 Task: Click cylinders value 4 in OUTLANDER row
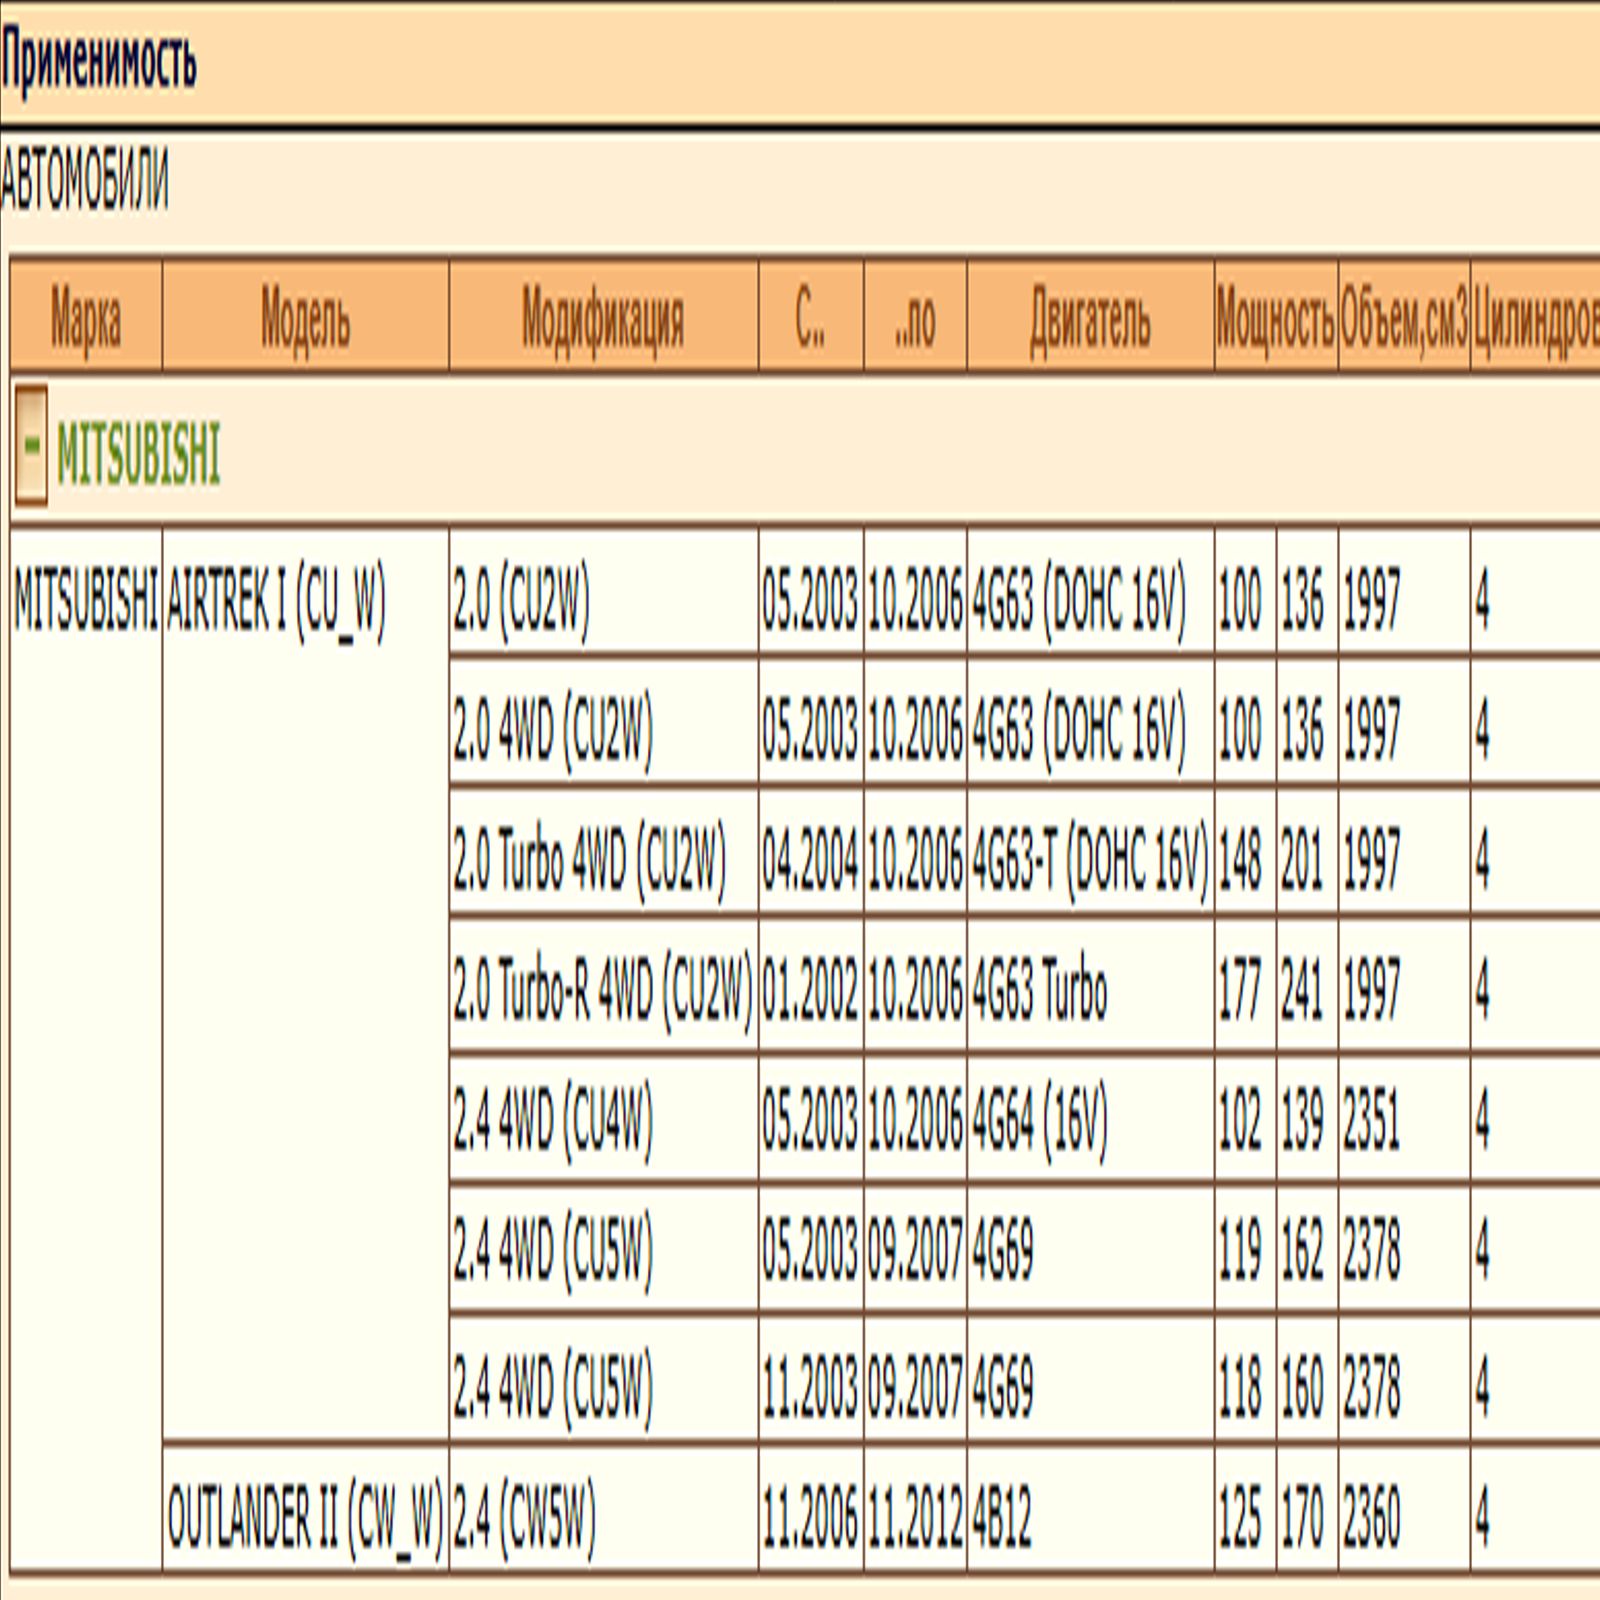1482,1519
